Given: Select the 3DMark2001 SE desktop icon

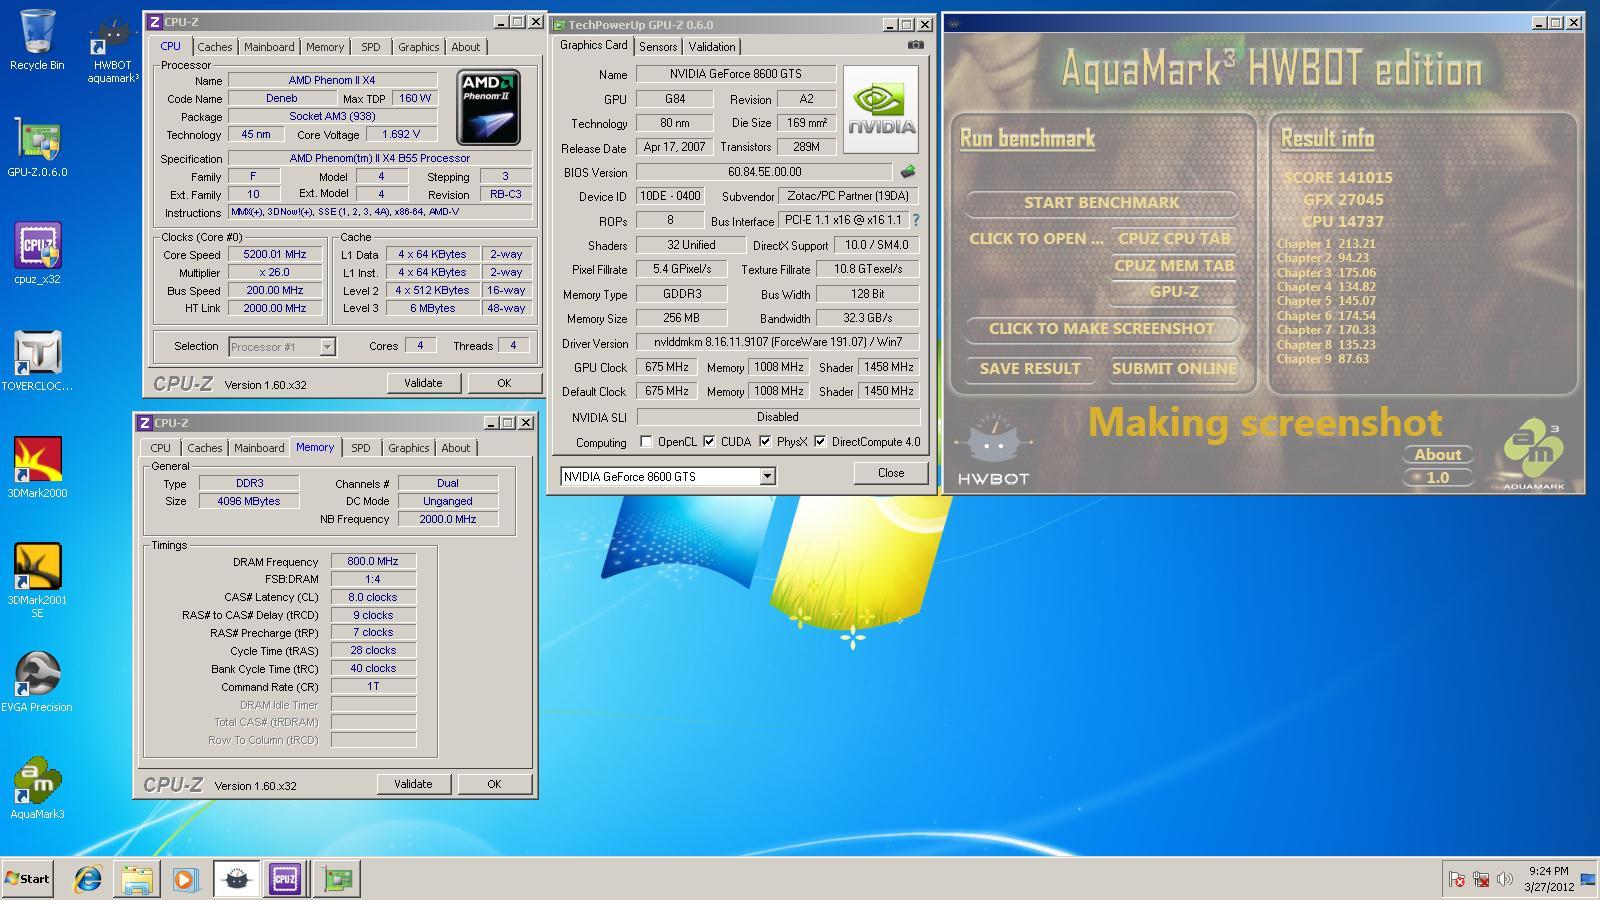Looking at the screenshot, I should pyautogui.click(x=37, y=580).
